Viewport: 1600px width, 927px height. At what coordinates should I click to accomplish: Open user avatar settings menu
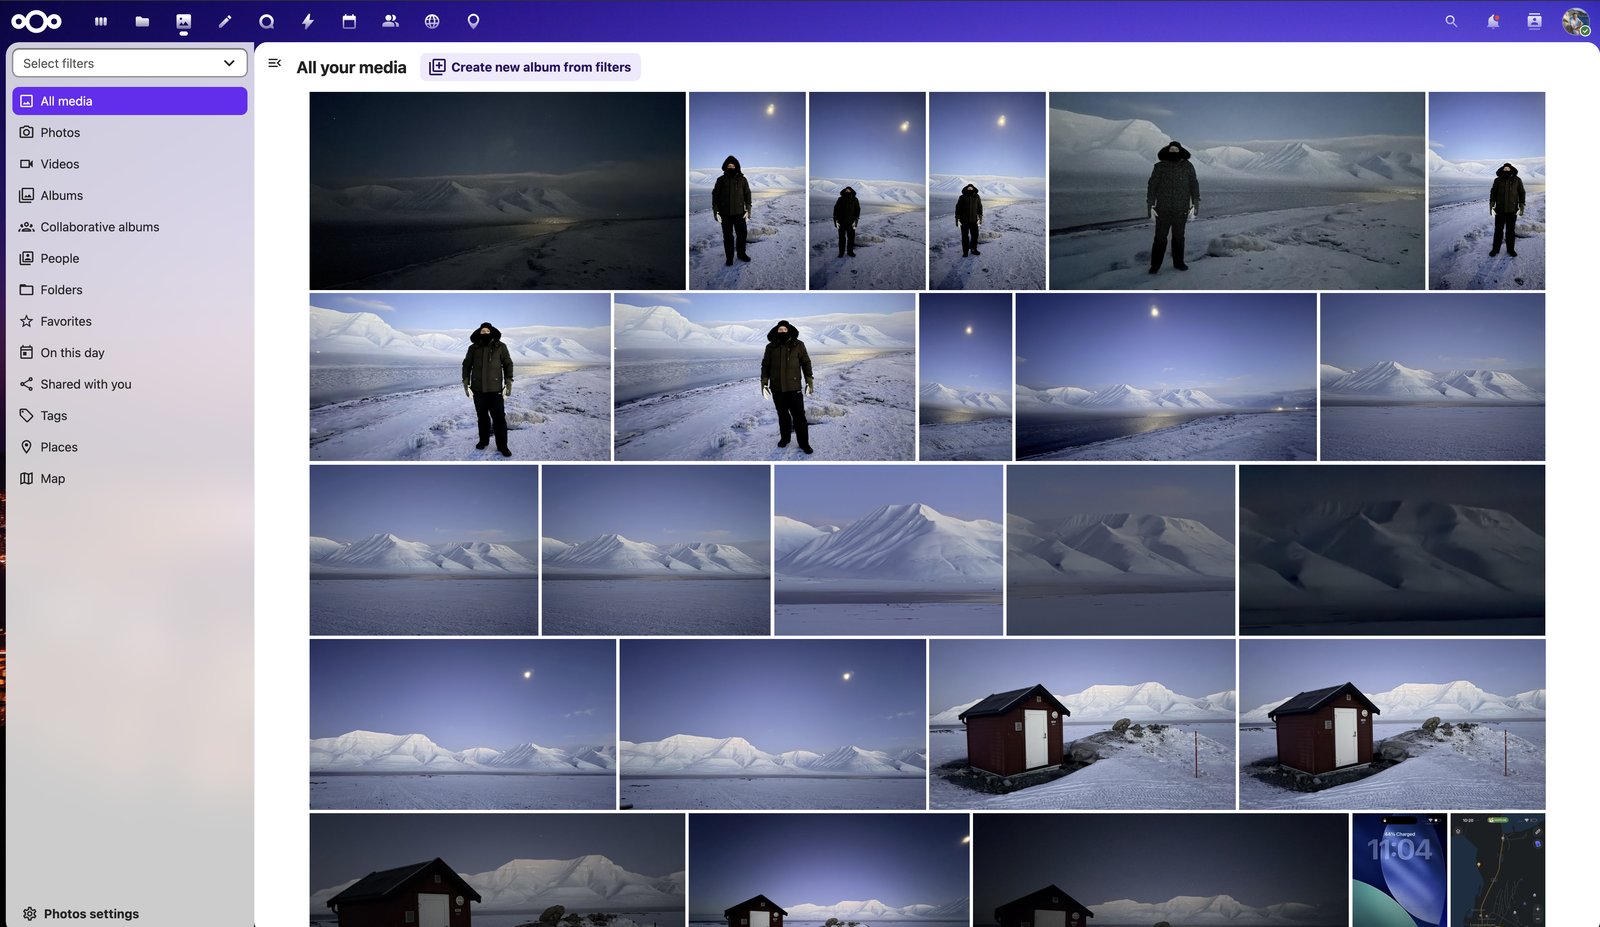(x=1576, y=21)
